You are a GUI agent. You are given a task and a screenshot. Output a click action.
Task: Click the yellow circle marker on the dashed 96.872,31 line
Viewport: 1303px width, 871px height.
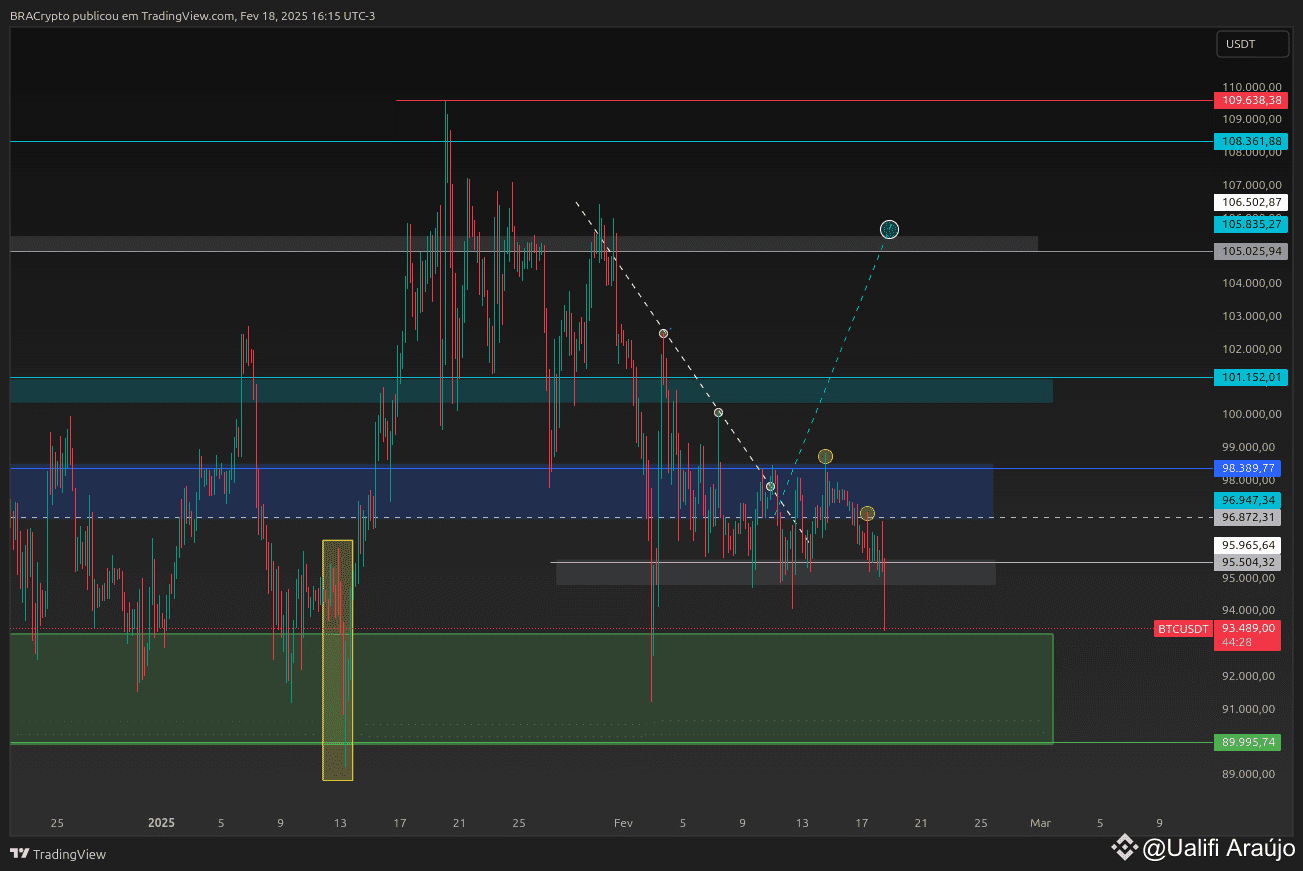[x=867, y=513]
